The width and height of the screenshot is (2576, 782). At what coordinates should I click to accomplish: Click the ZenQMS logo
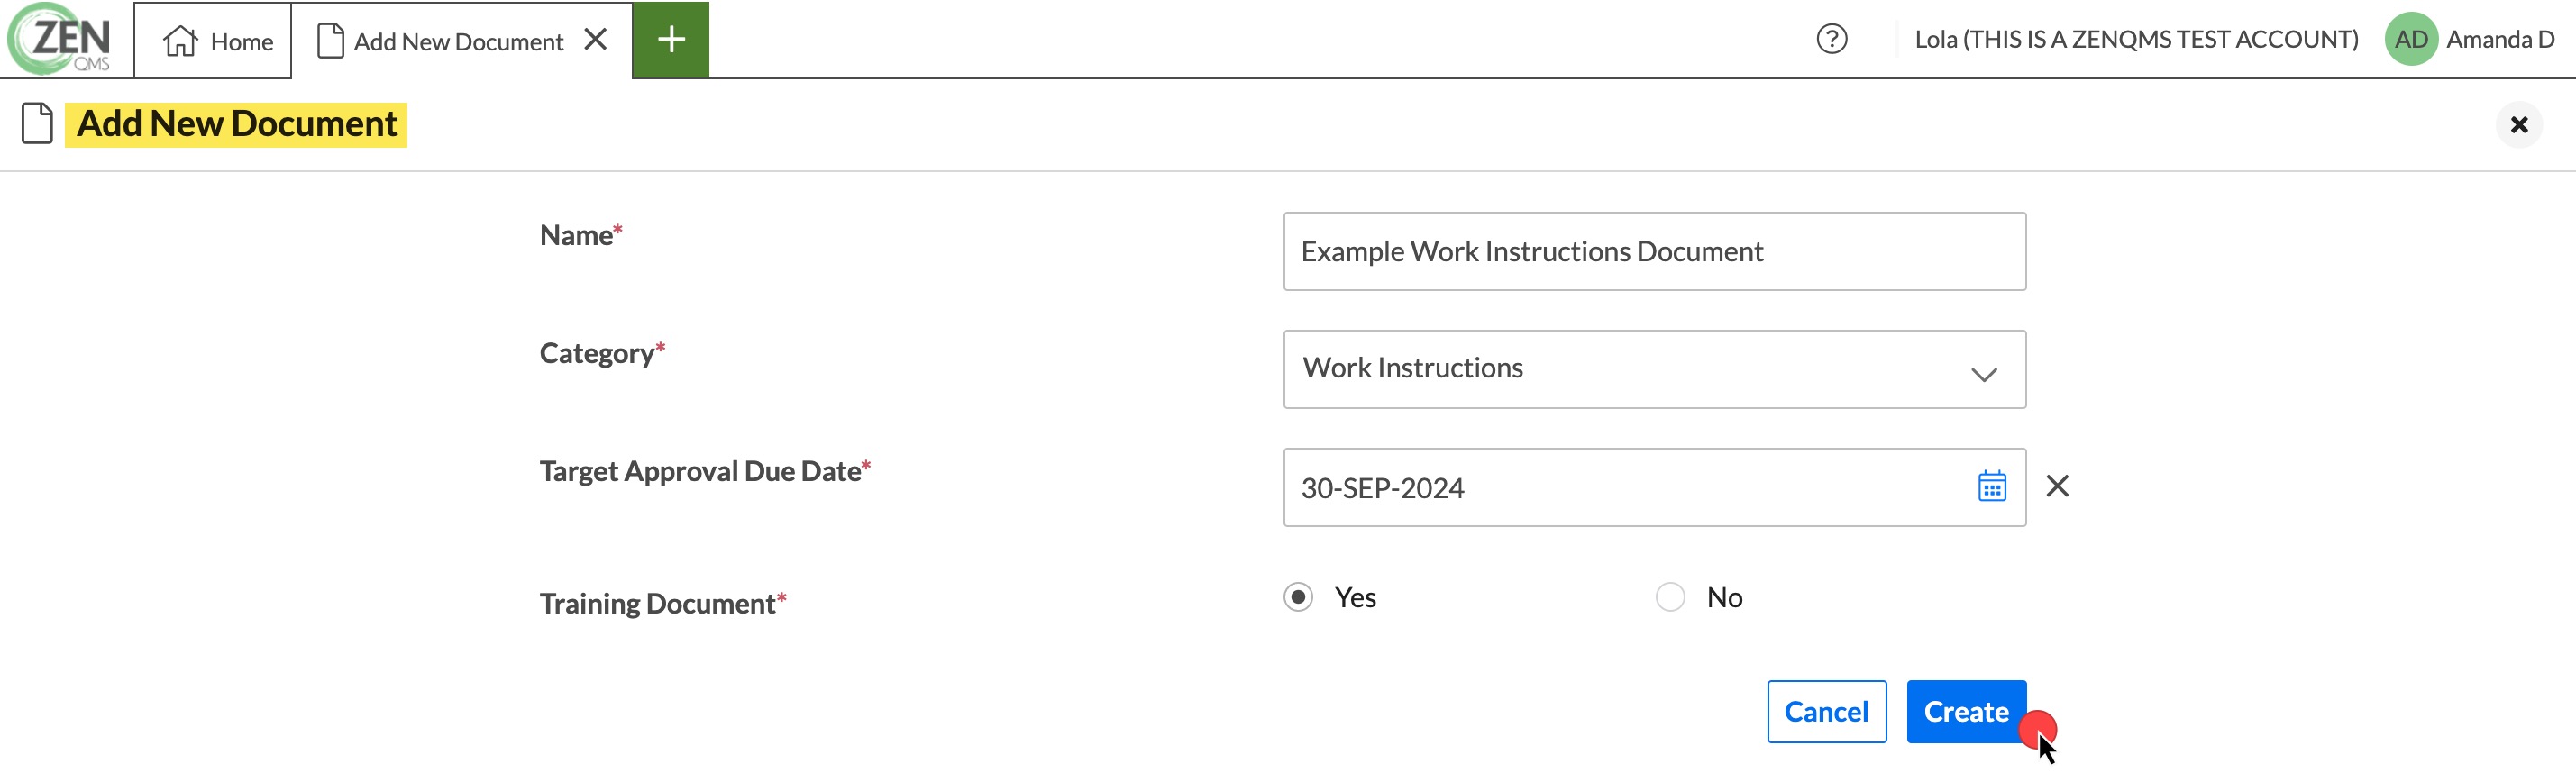point(60,39)
